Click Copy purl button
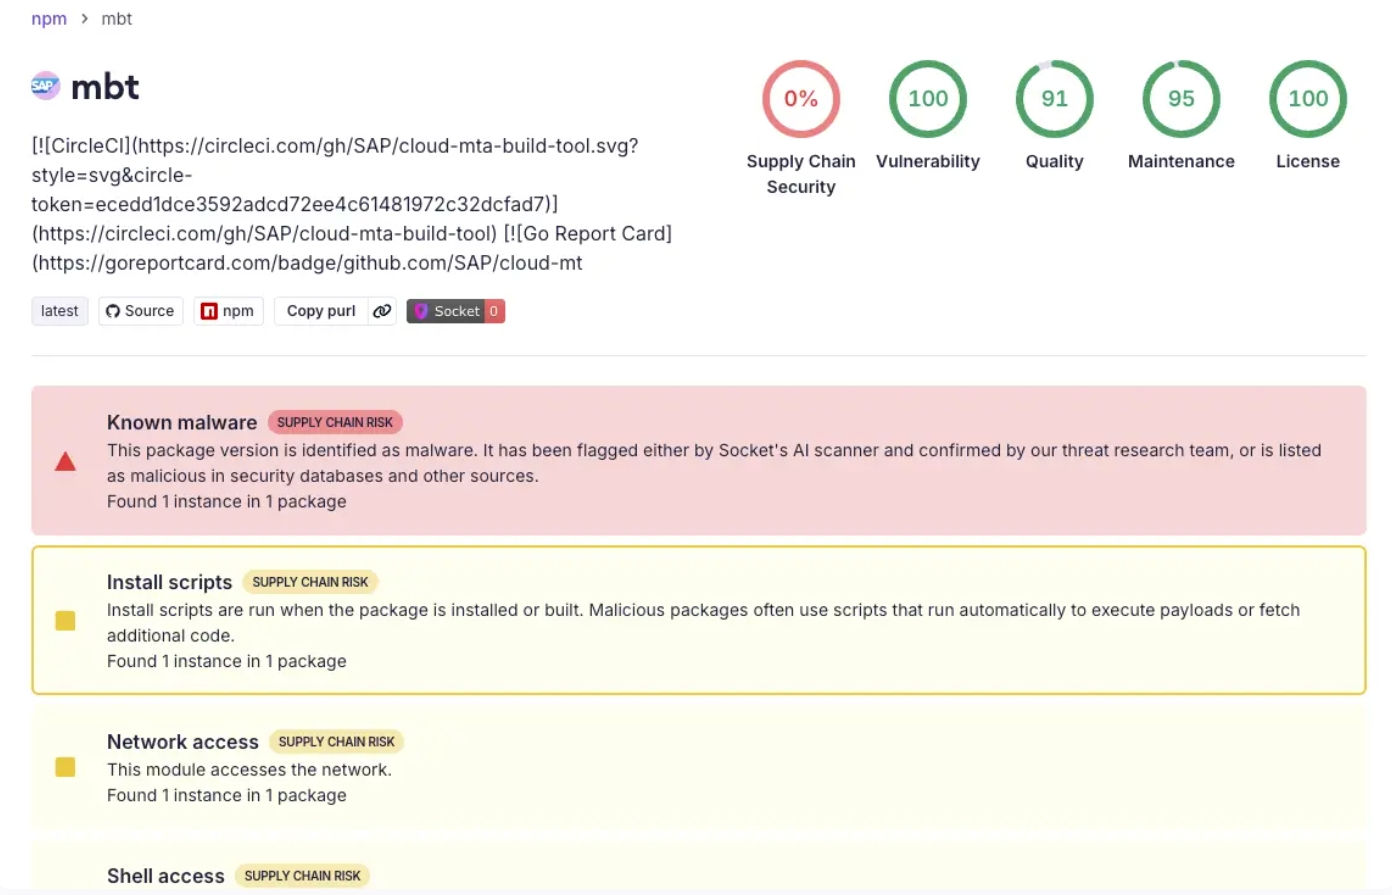The height and width of the screenshot is (895, 1392). coord(321,311)
